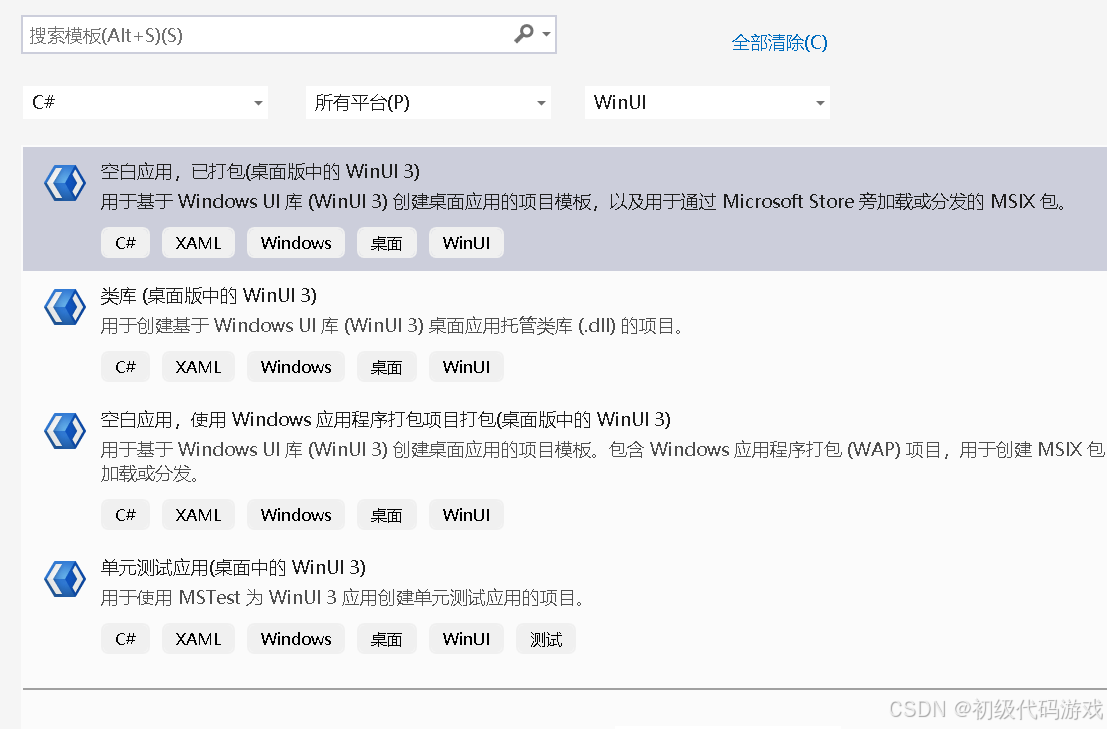Click 桌面 tag in 单元测试应用 row

click(x=387, y=639)
